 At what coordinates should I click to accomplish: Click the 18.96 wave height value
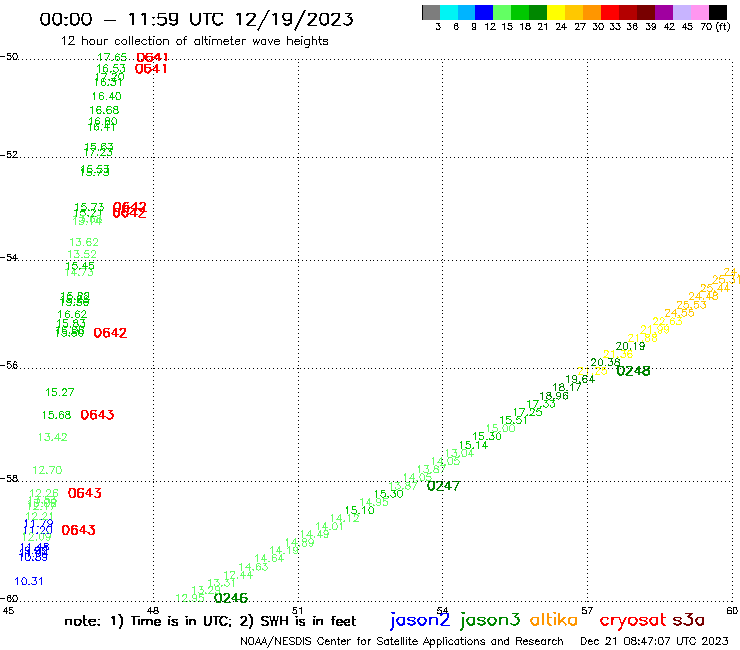coord(554,396)
